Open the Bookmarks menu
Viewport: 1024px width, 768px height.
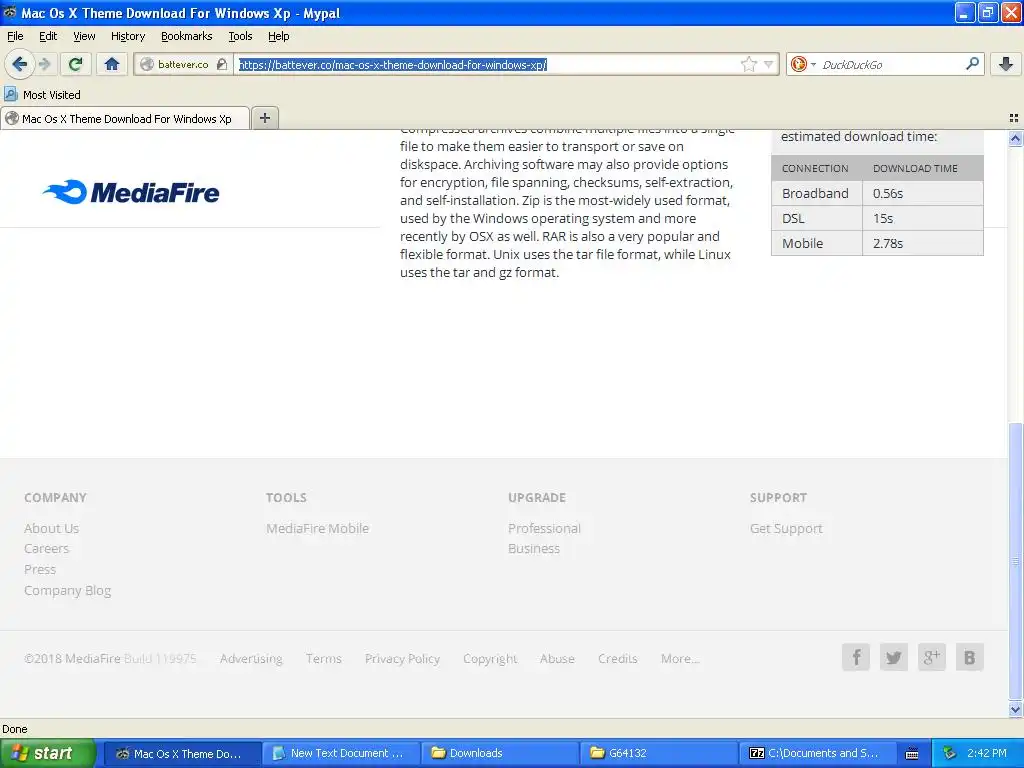click(x=187, y=36)
